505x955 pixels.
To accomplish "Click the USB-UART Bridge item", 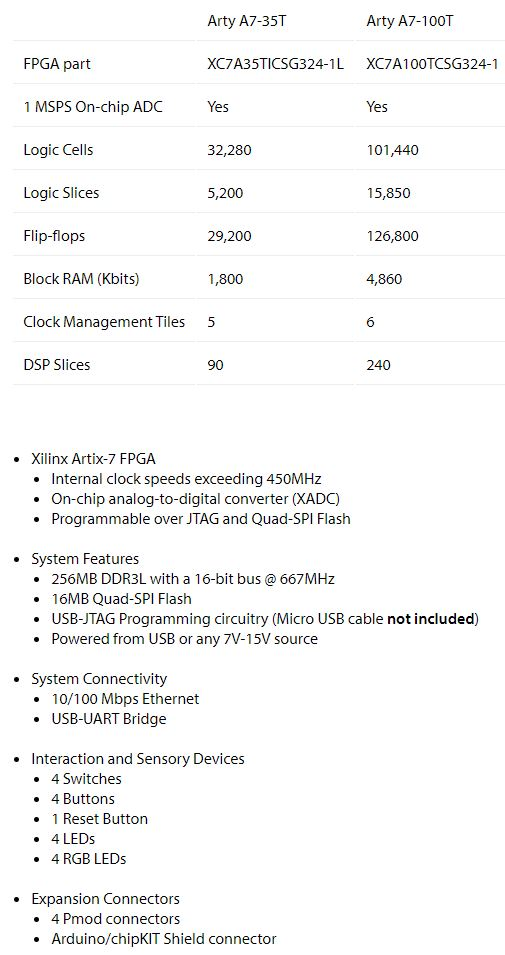I will [x=108, y=719].
